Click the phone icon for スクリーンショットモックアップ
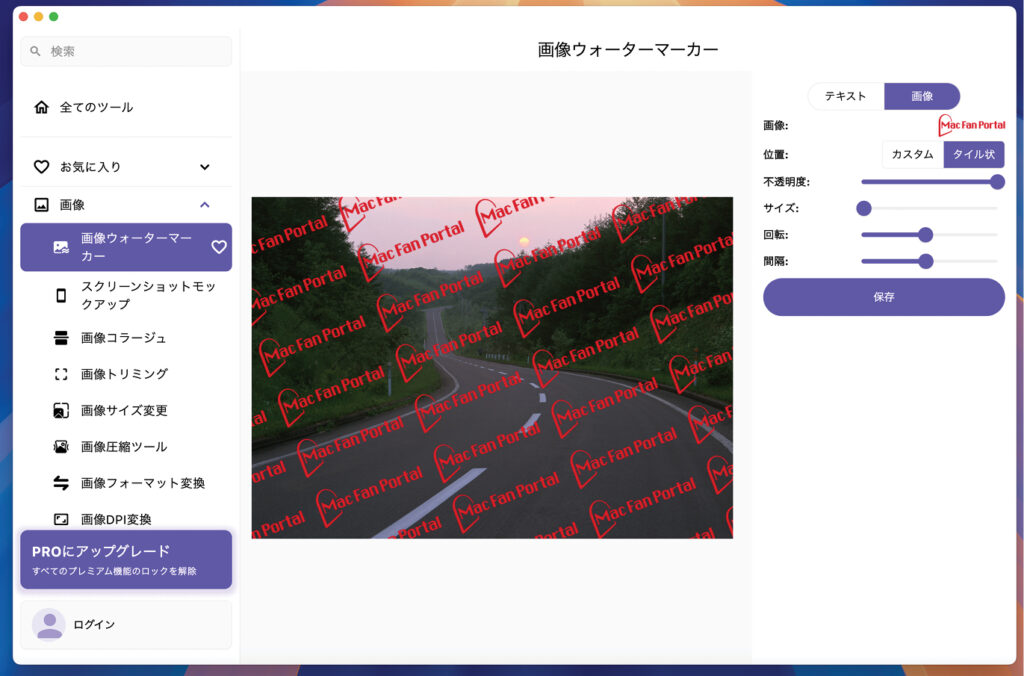The width and height of the screenshot is (1024, 676). (61, 295)
